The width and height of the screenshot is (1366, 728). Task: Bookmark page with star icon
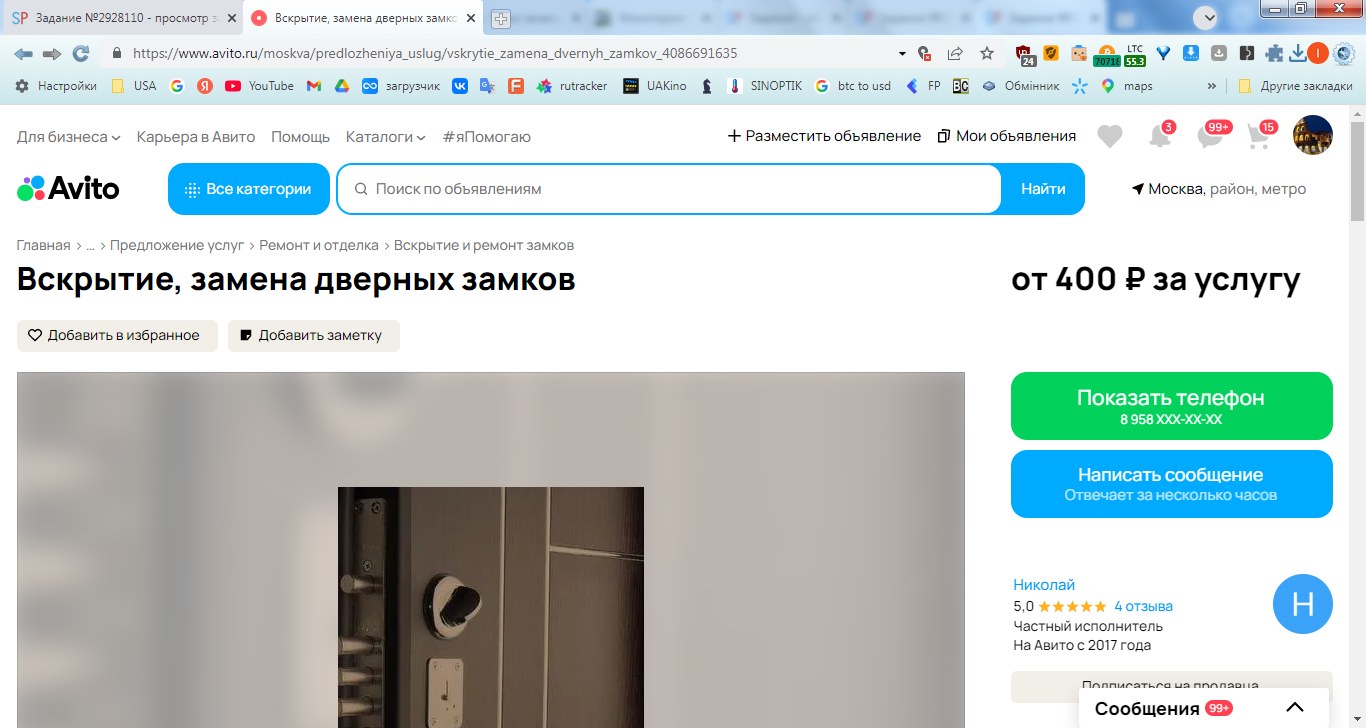pyautogui.click(x=987, y=53)
